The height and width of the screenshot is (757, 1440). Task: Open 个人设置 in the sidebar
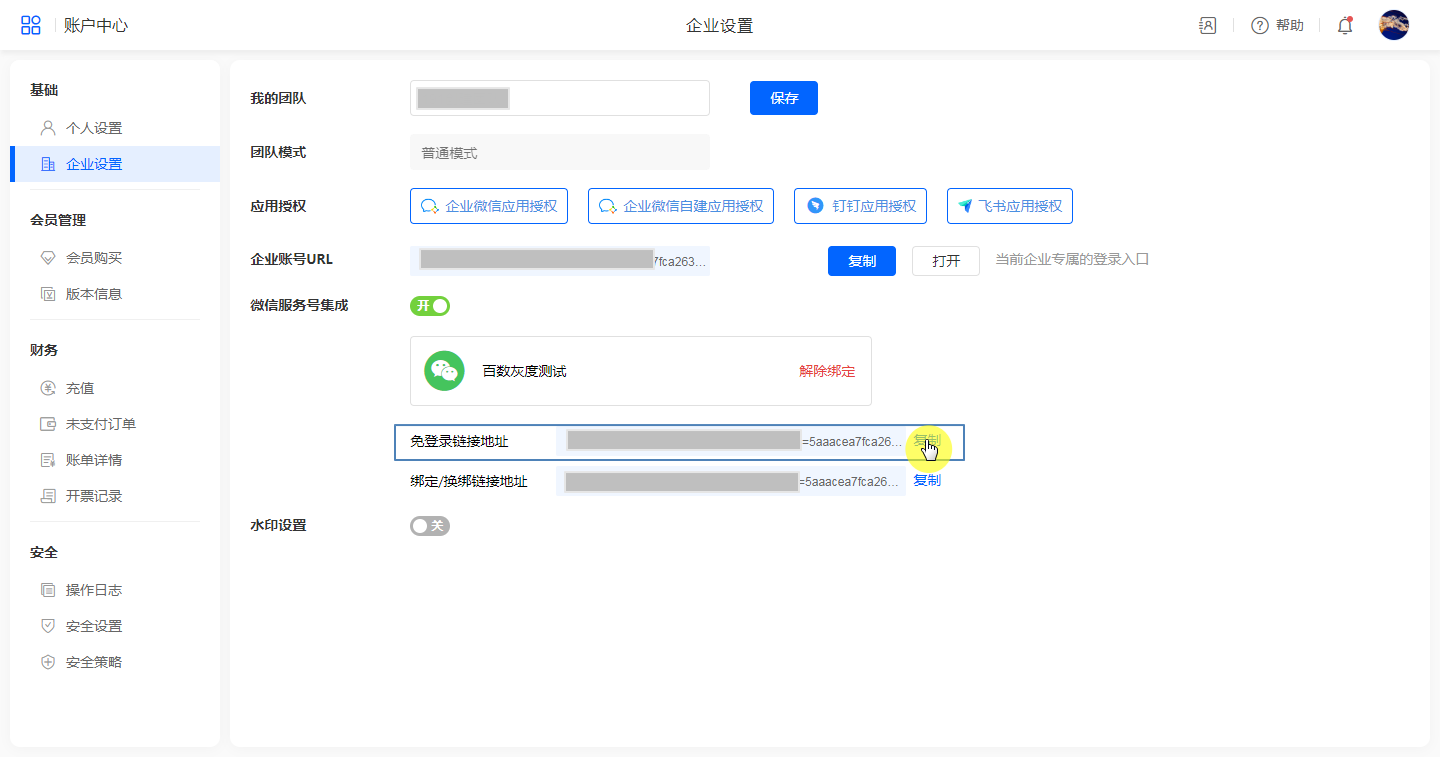93,128
